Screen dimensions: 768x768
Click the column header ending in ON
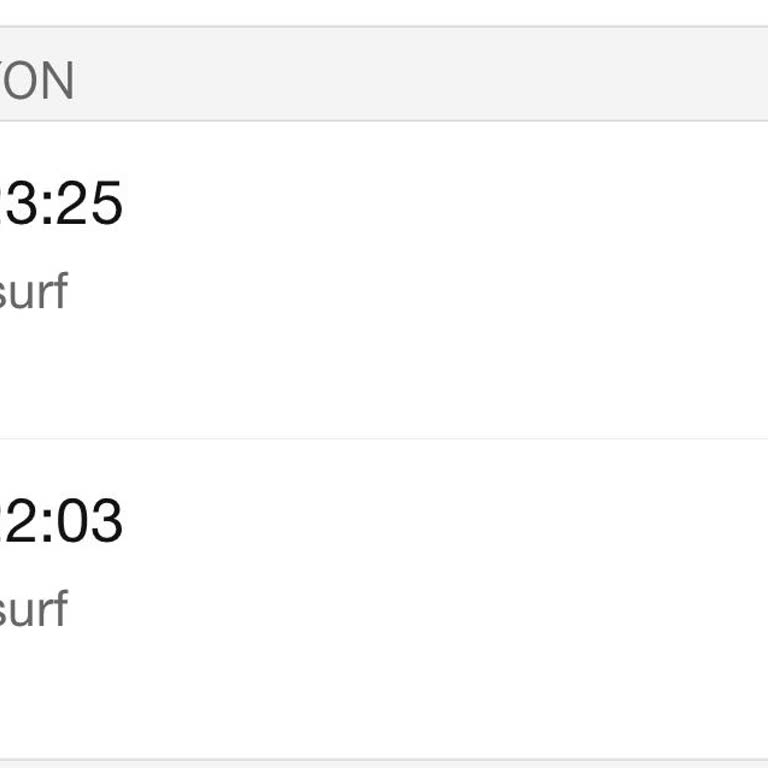point(37,81)
